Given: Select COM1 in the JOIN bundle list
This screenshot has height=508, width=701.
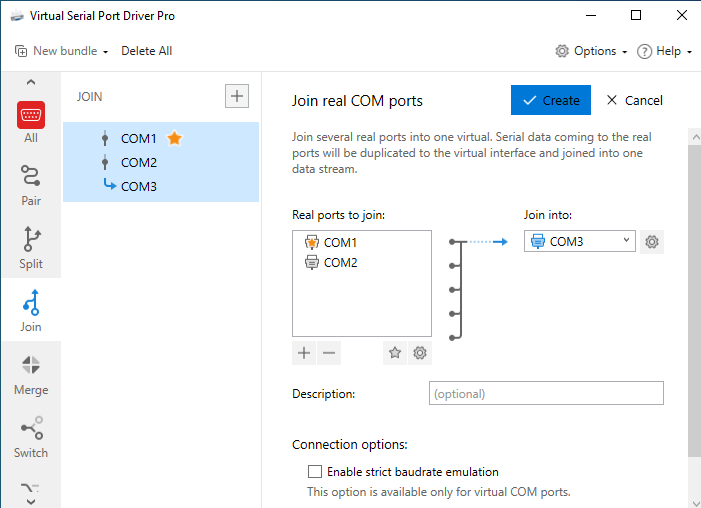Looking at the screenshot, I should click(138, 139).
